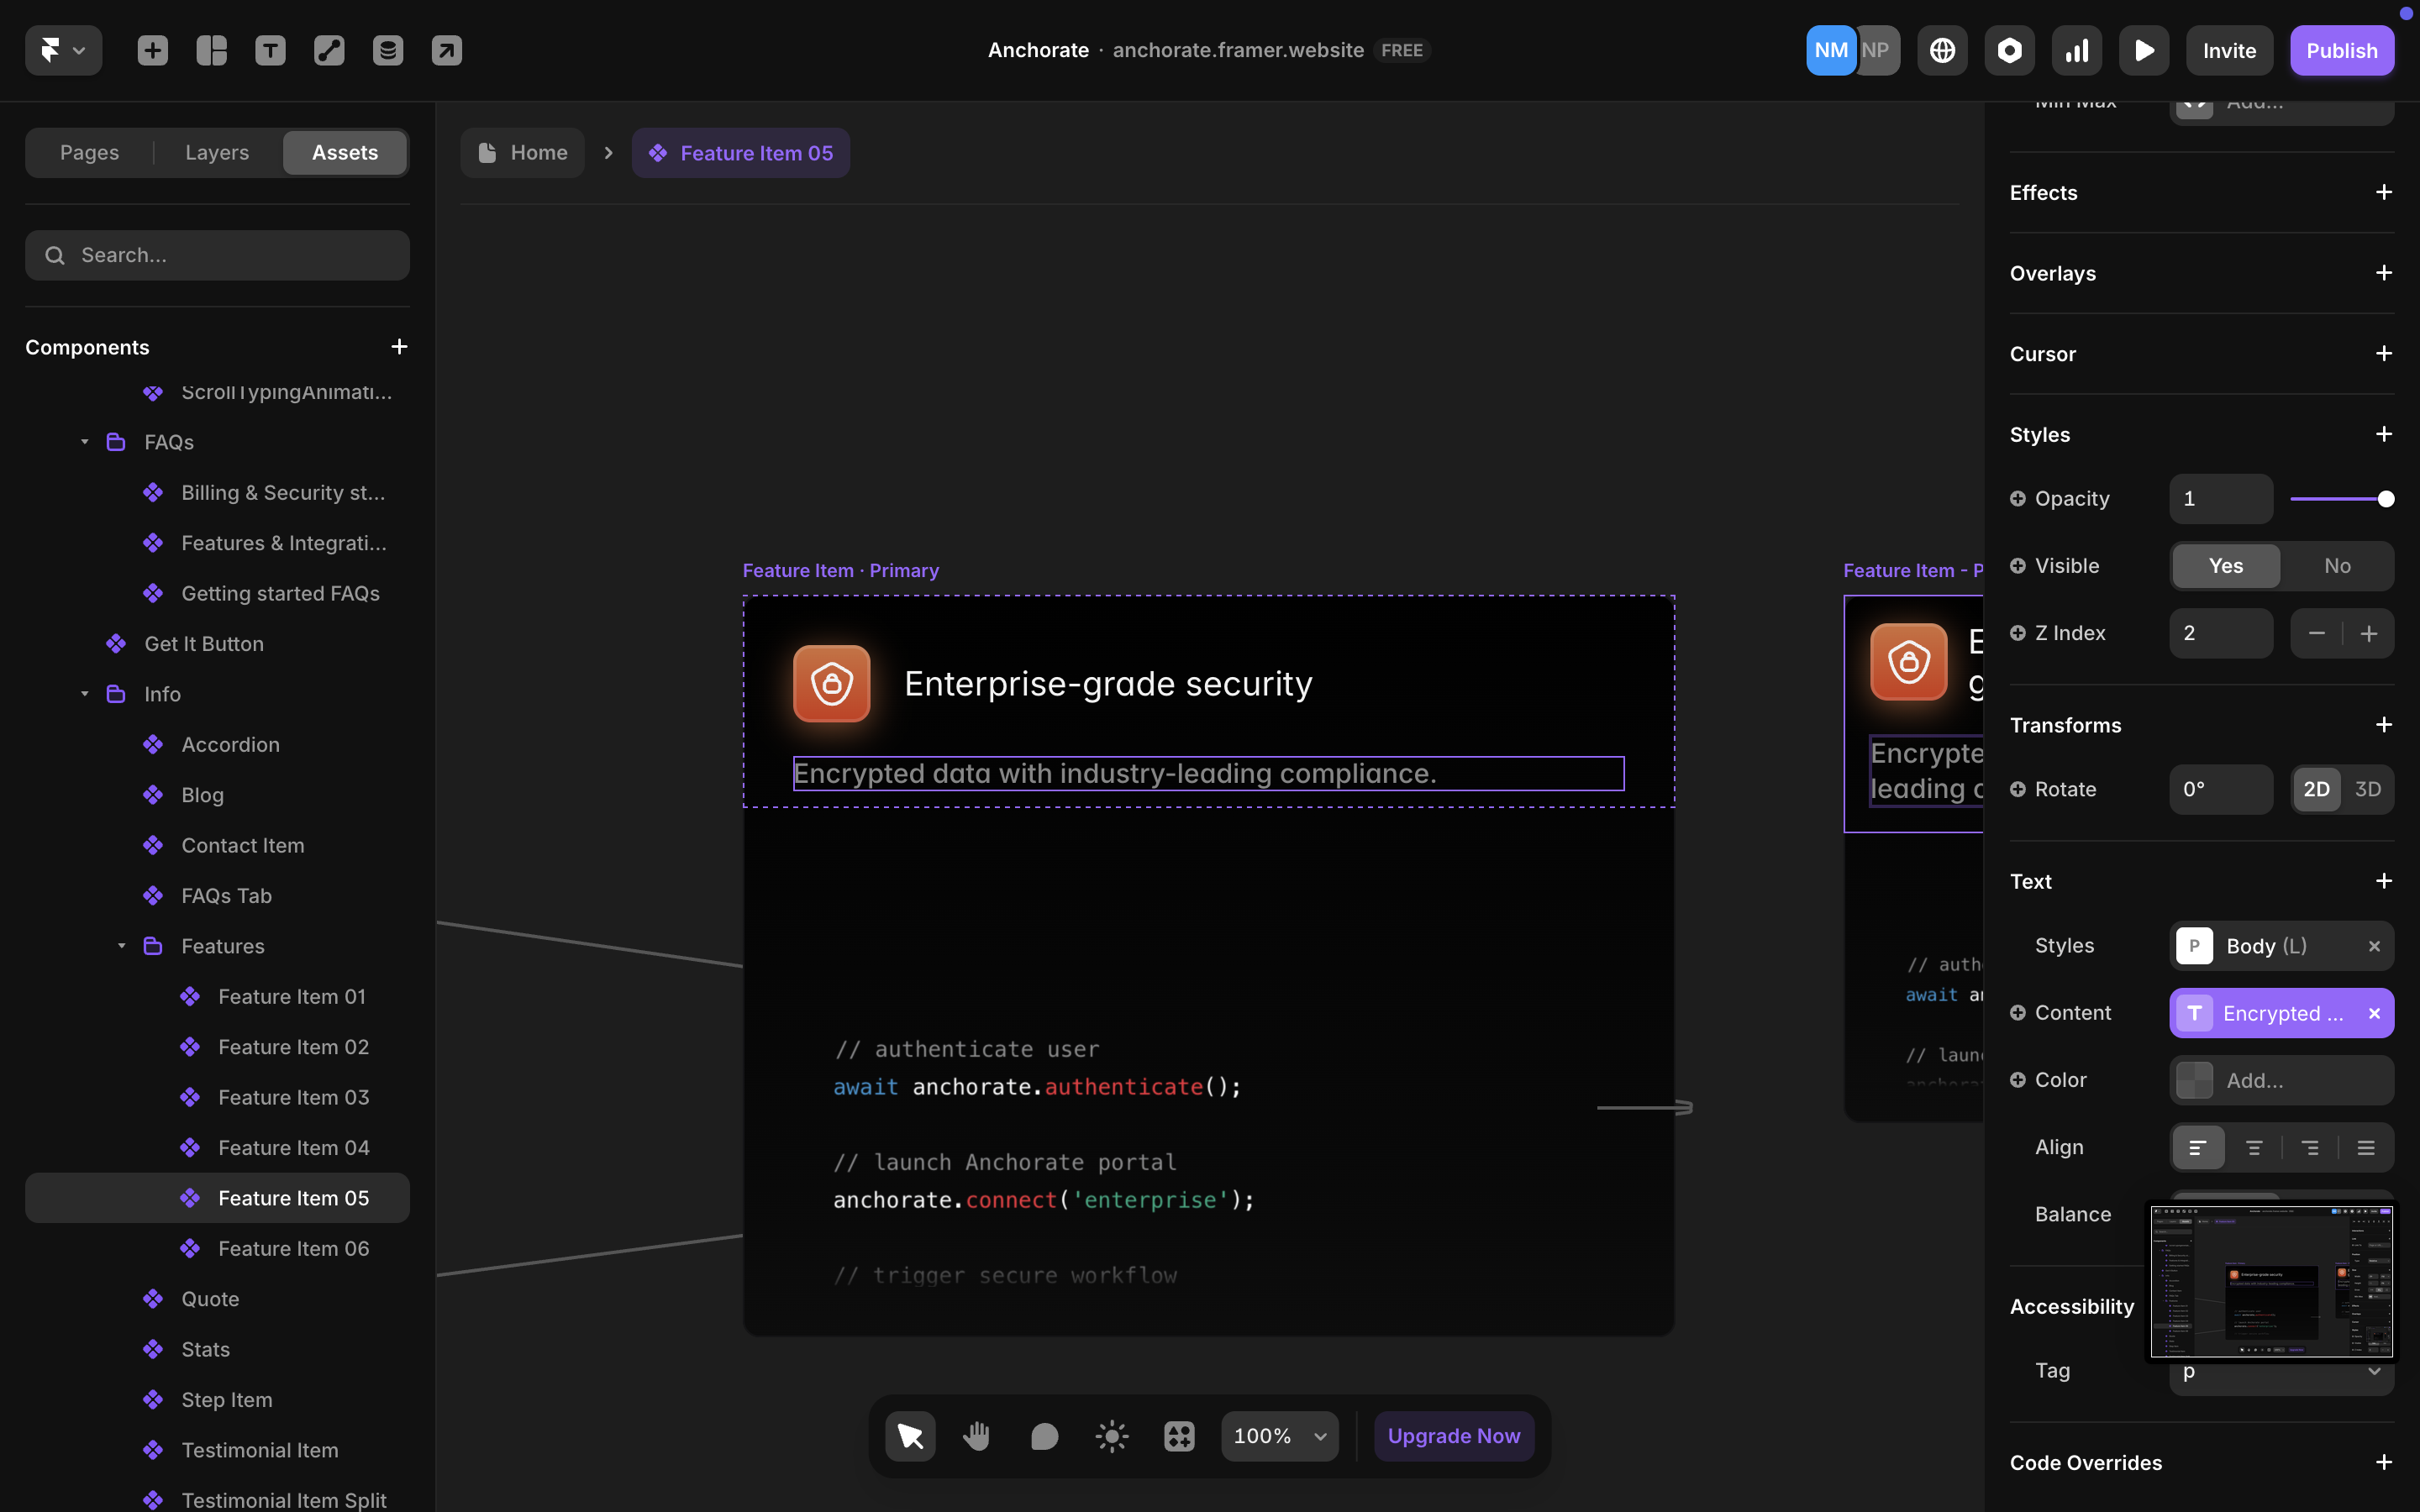Click the Insert plus icon in top toolbar
The image size is (2420, 1512).
(x=152, y=50)
